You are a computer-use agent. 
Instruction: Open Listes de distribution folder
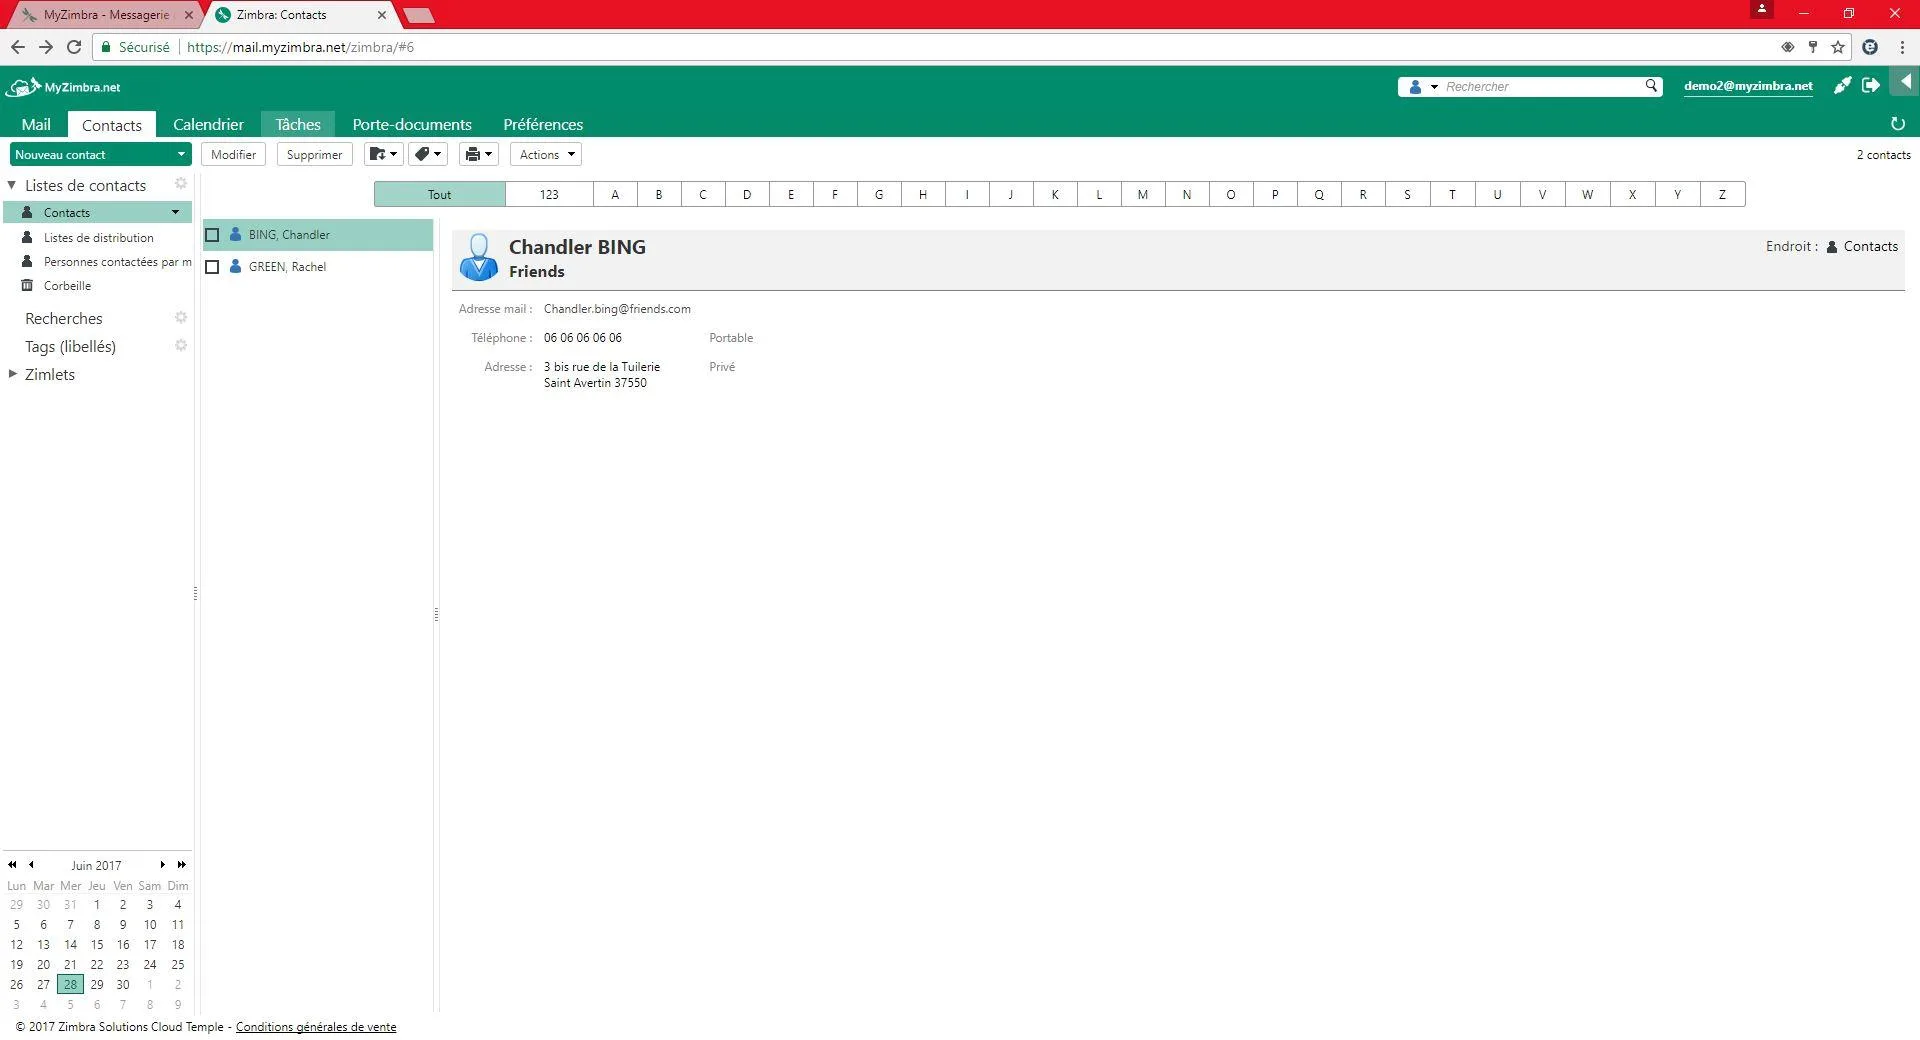point(97,238)
